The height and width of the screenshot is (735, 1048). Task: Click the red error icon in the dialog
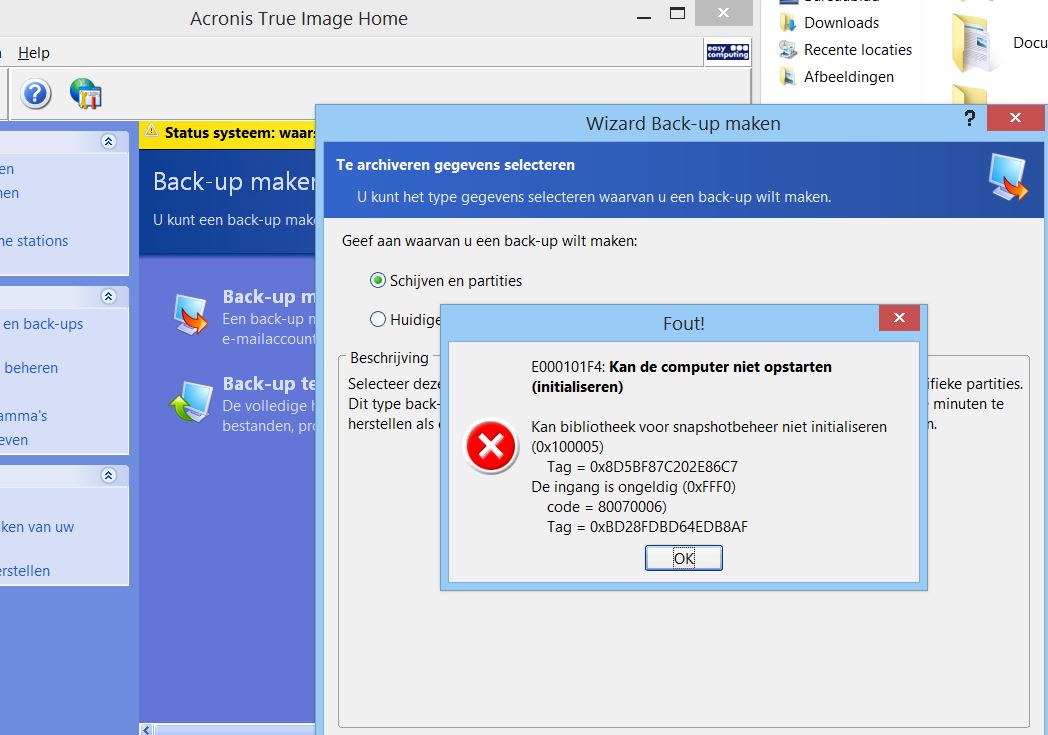point(491,446)
